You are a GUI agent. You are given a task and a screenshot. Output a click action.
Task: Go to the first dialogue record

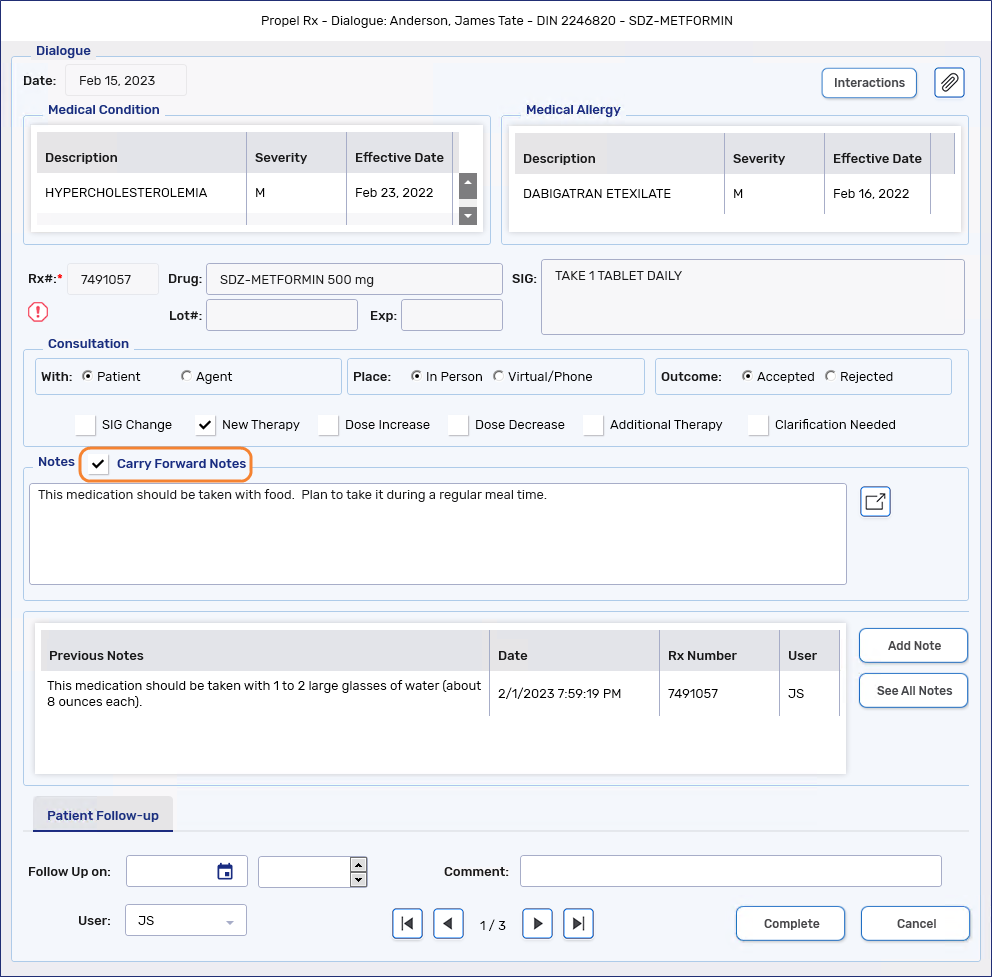click(407, 923)
